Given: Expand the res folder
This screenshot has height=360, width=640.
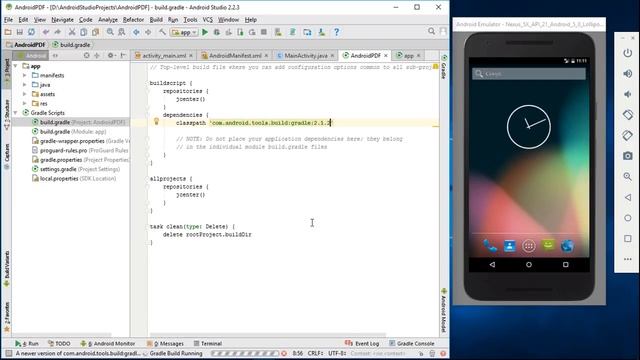Looking at the screenshot, I should pos(24,103).
